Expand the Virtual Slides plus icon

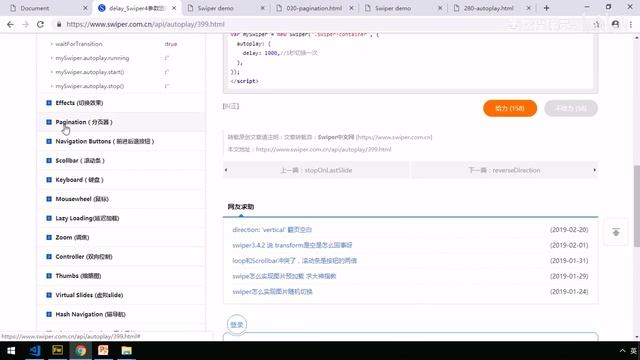click(49, 295)
